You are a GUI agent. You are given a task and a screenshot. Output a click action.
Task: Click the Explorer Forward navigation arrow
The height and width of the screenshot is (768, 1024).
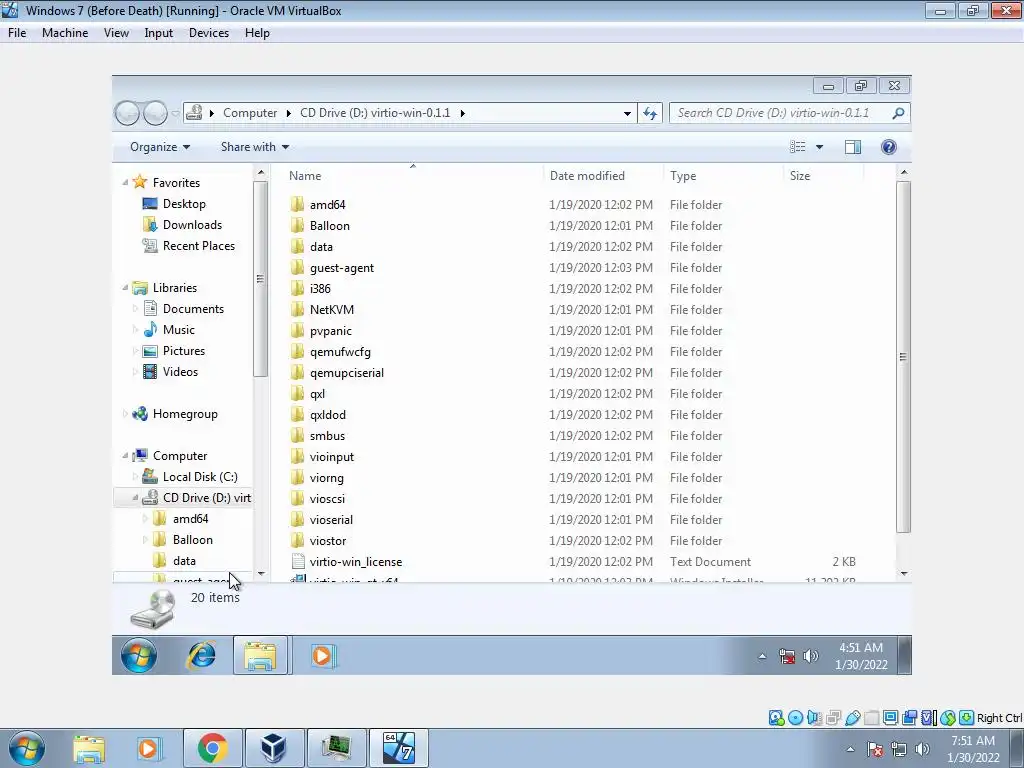tap(155, 113)
